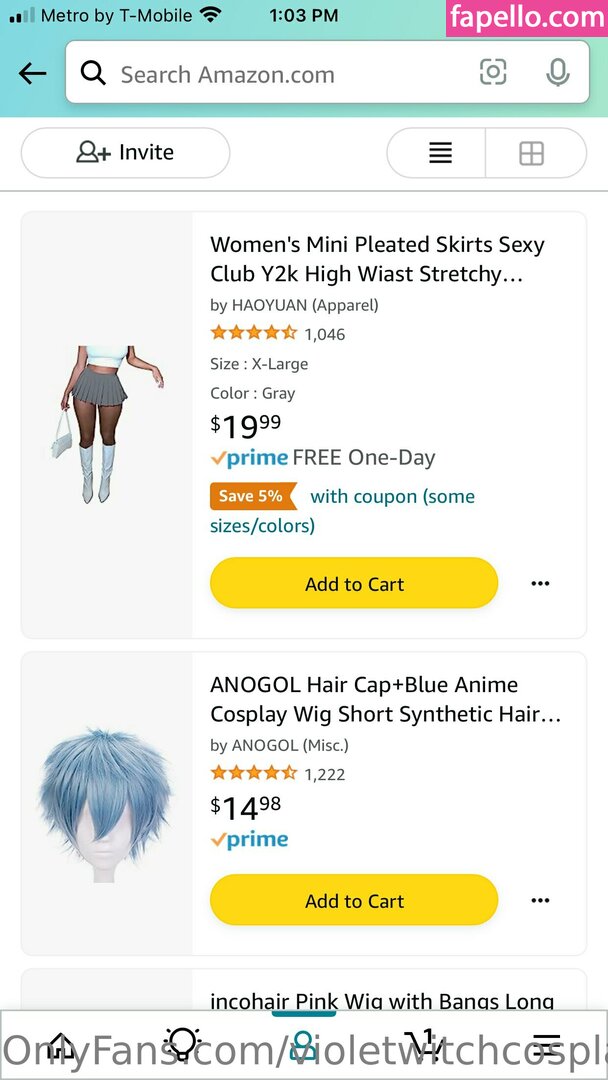Tap the microphone voice search icon
The width and height of the screenshot is (608, 1080).
pyautogui.click(x=558, y=72)
